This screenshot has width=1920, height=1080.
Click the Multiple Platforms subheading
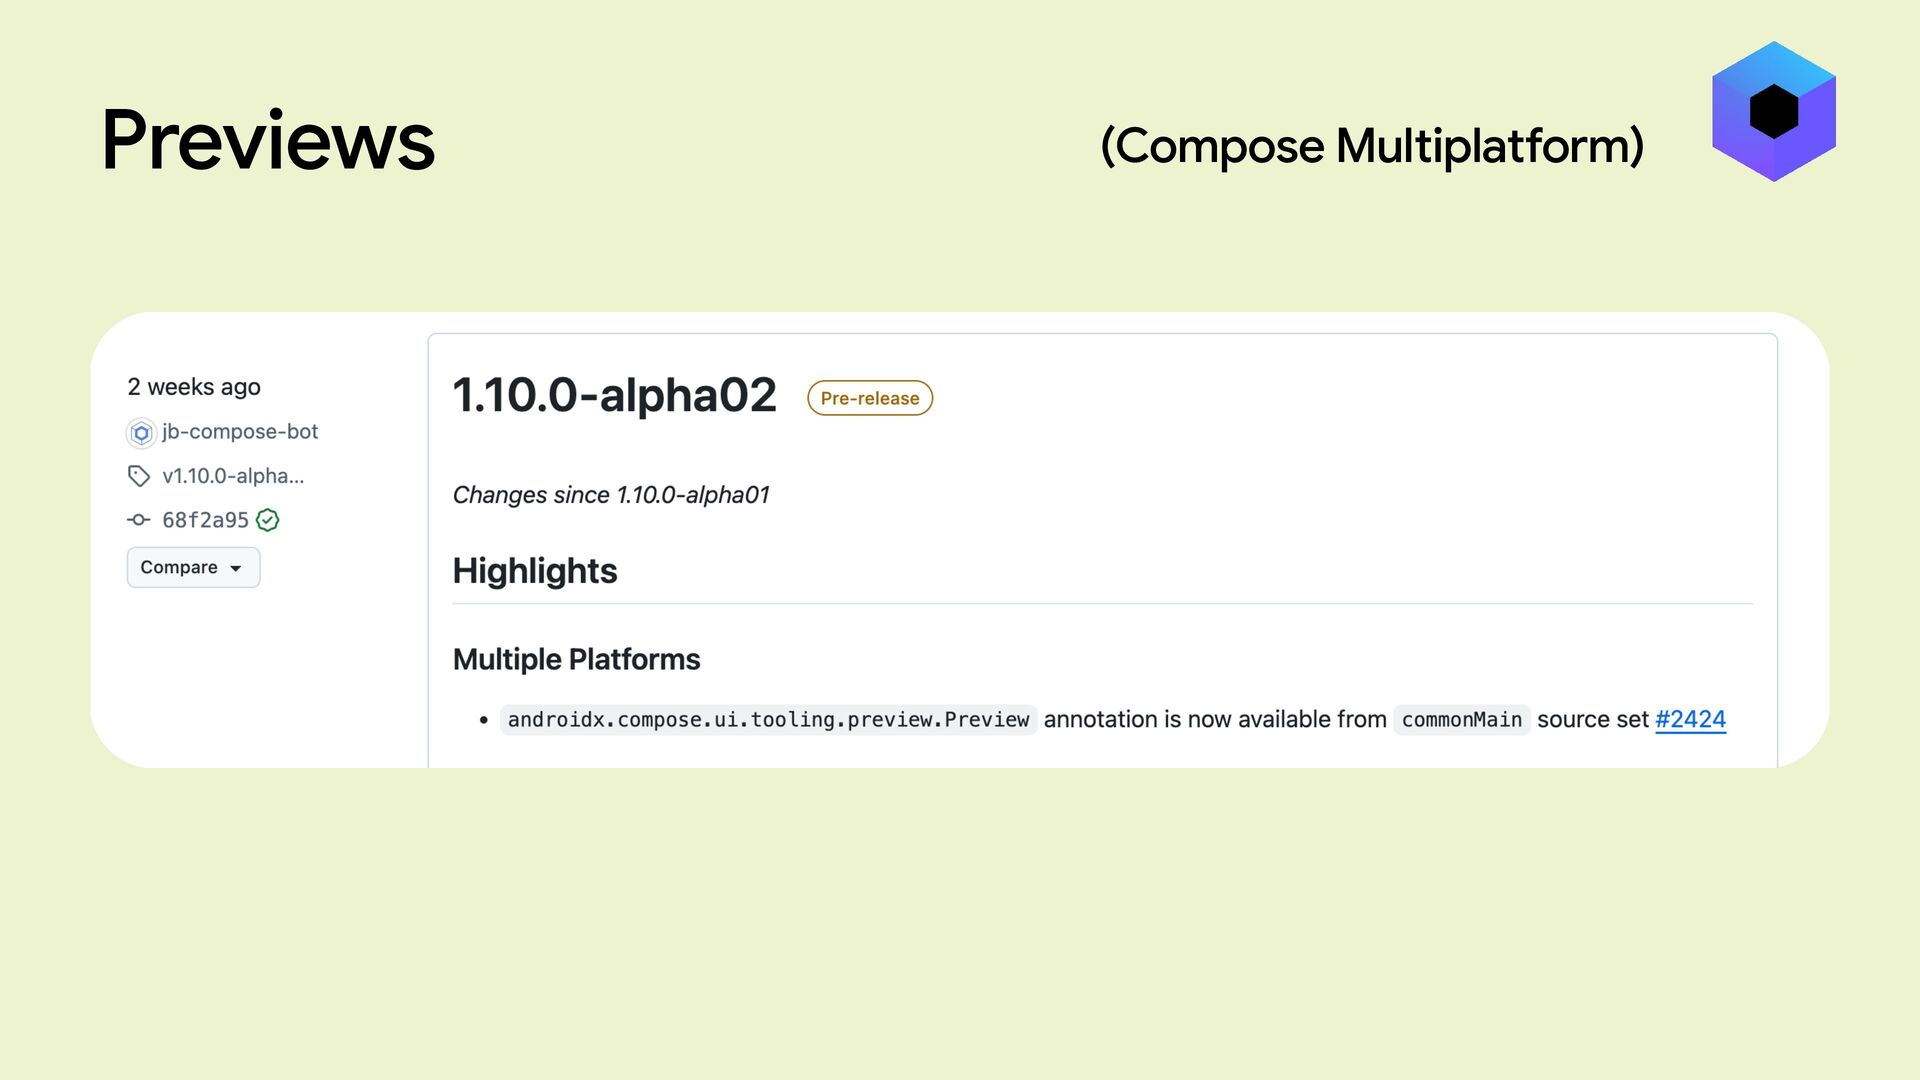[x=576, y=660]
